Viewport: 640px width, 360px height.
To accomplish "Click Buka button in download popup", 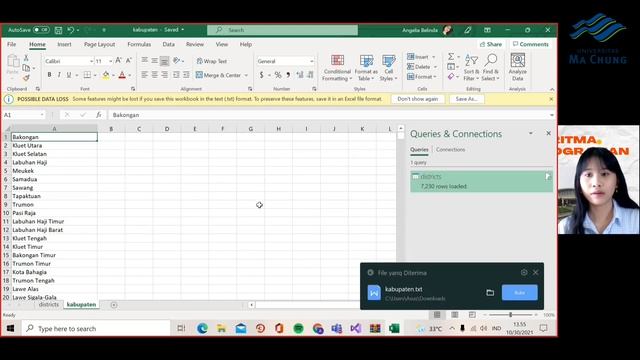I will tap(520, 293).
